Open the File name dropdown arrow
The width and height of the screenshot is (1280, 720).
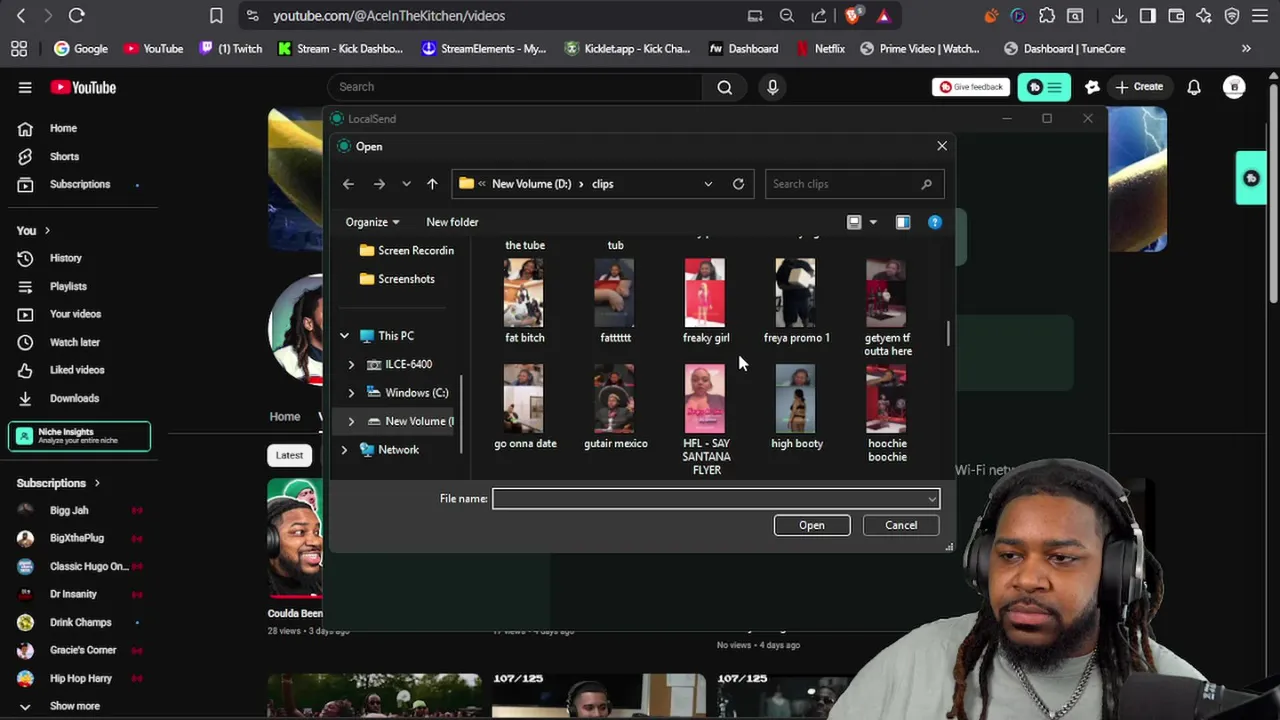[x=932, y=499]
